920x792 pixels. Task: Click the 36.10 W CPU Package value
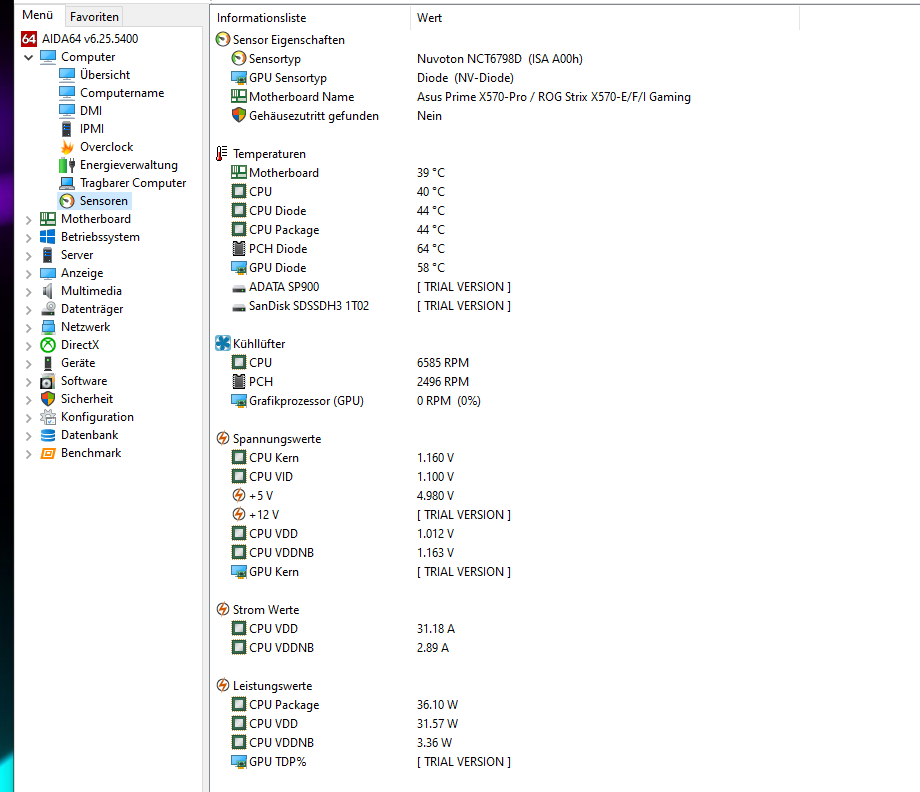[x=438, y=705]
